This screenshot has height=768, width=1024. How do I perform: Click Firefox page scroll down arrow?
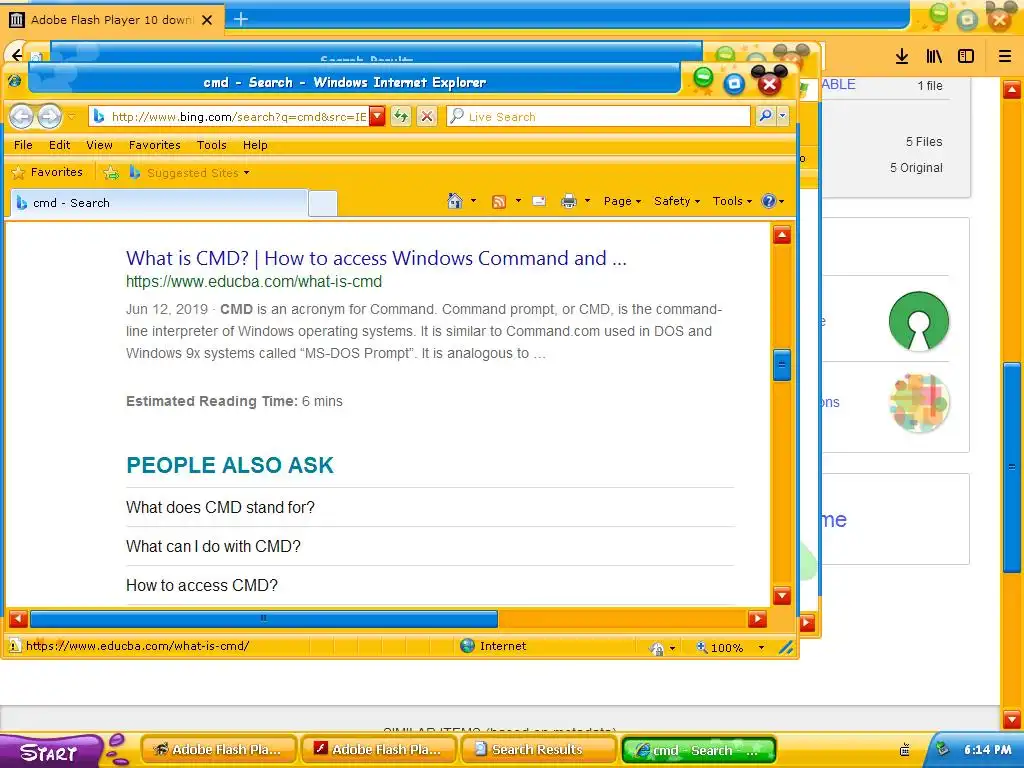coord(1012,719)
